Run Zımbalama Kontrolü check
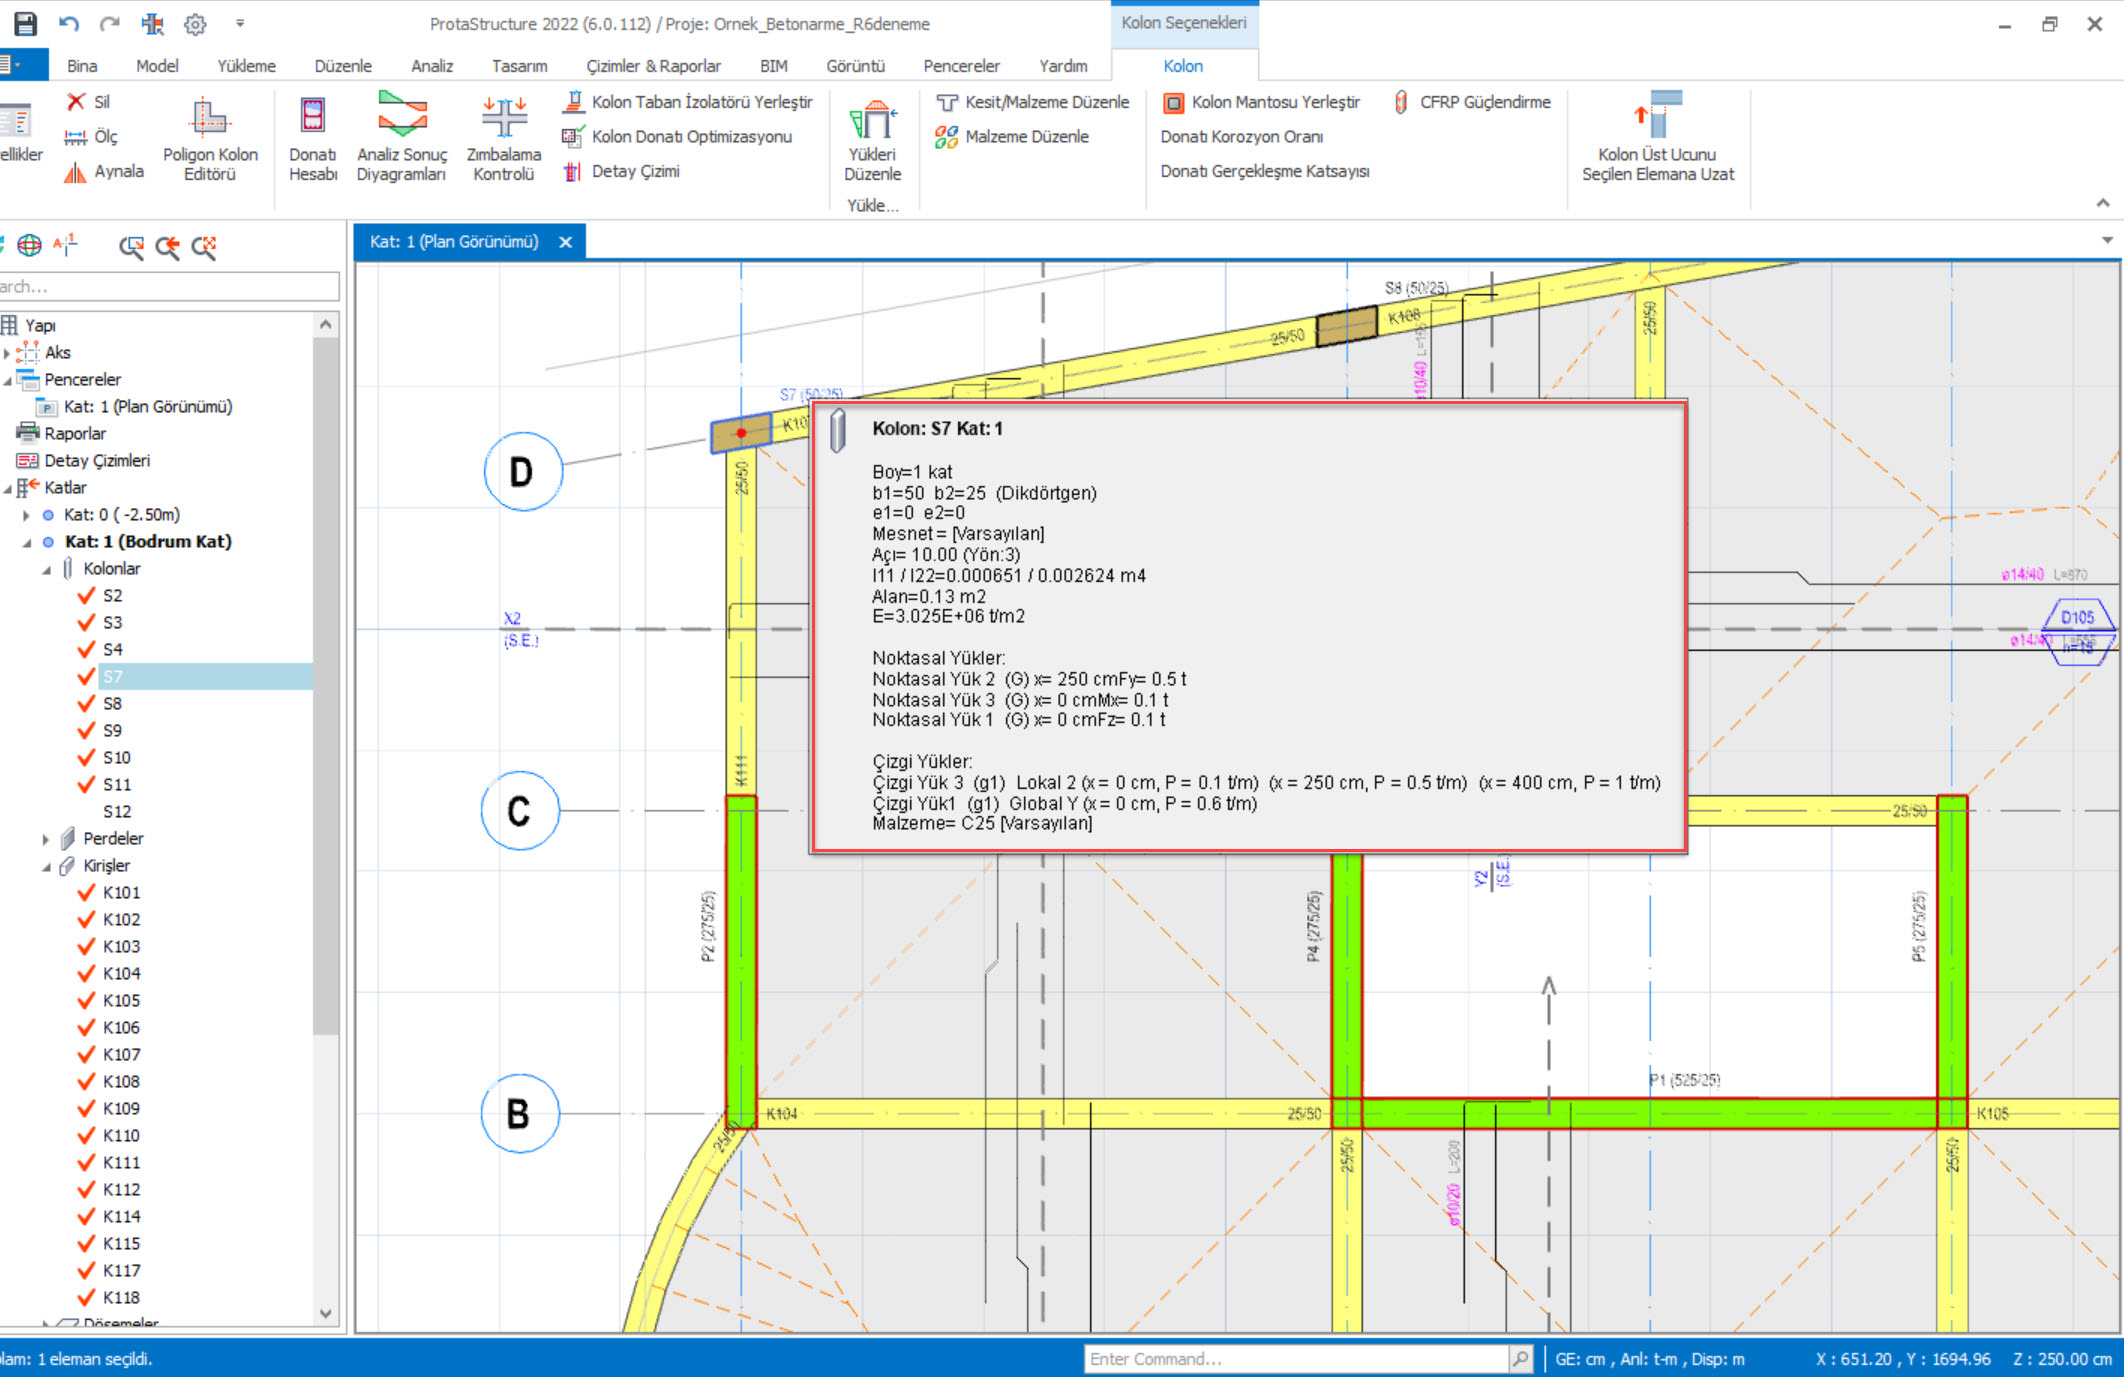2124x1377 pixels. click(504, 139)
